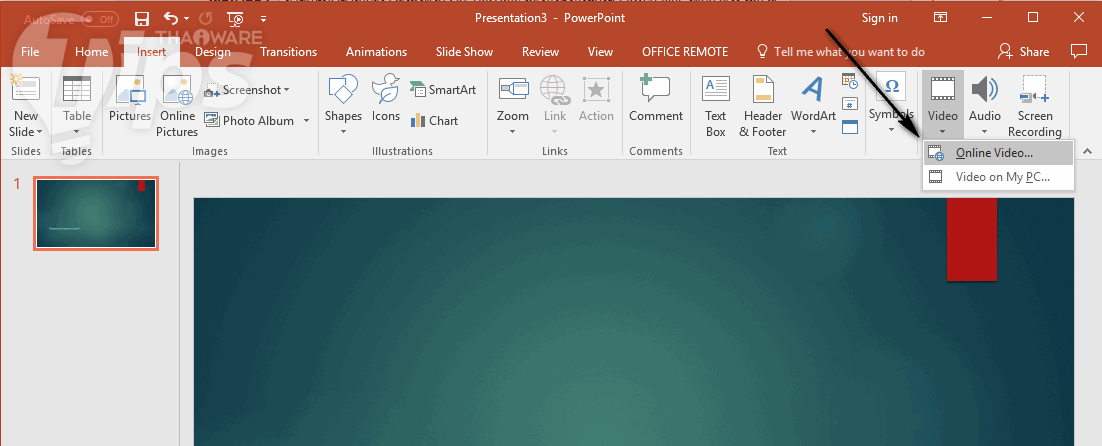
Task: Start slideshow from beginning icon
Action: [x=236, y=19]
